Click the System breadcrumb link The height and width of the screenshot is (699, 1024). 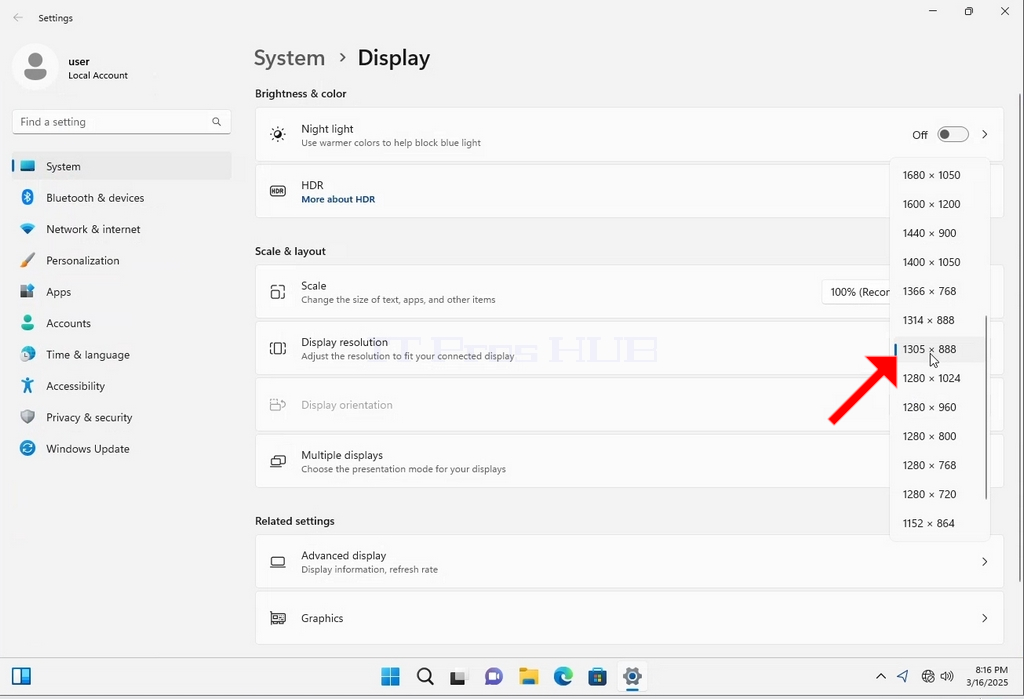[x=289, y=57]
